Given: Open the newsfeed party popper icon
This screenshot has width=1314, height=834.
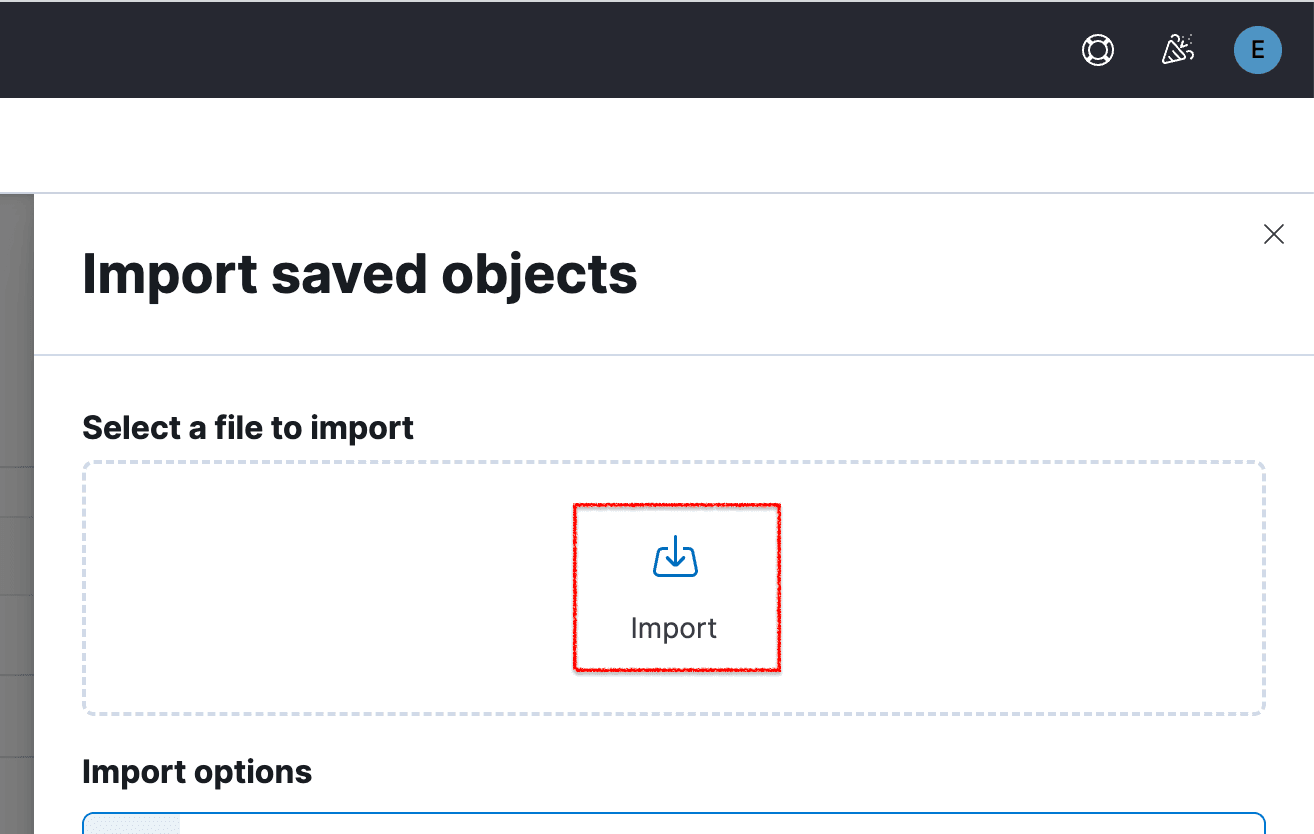Looking at the screenshot, I should [1178, 50].
